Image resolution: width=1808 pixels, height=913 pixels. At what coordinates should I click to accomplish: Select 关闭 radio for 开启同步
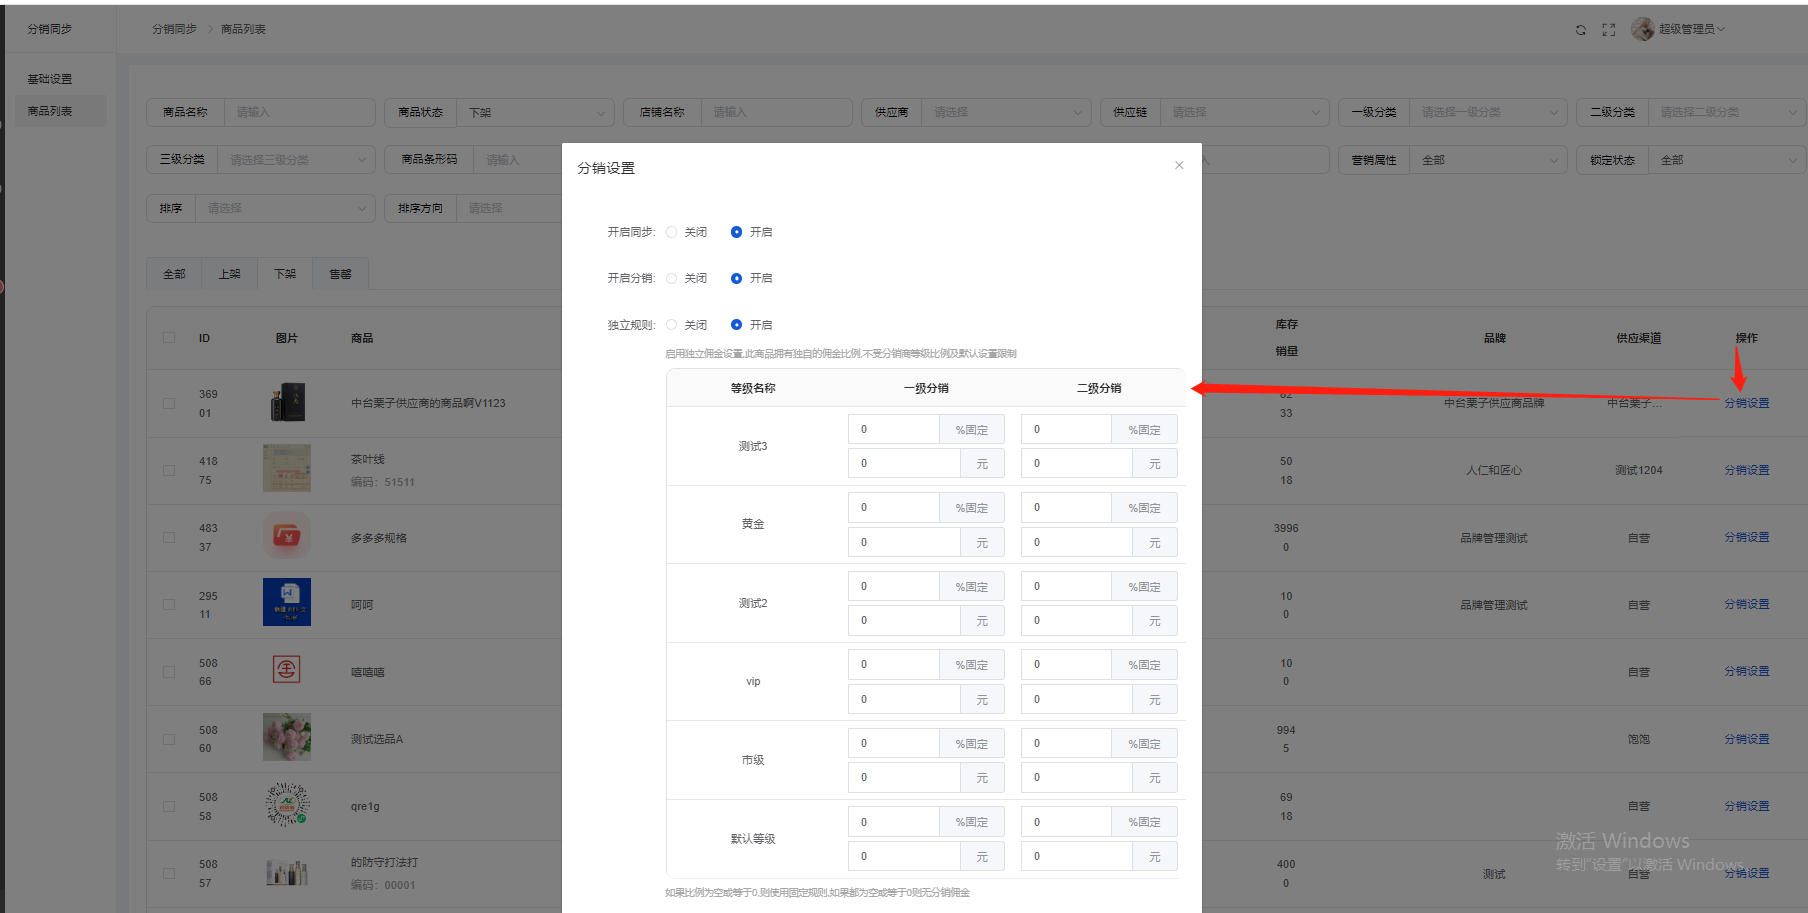coord(672,232)
